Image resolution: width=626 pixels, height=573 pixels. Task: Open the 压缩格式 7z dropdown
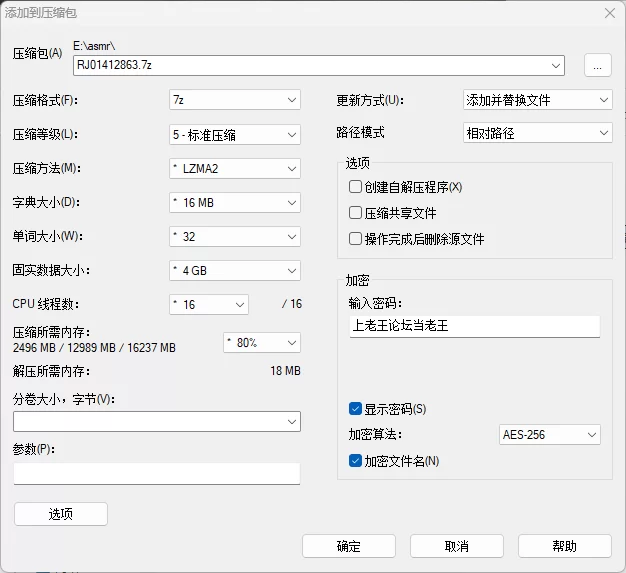[235, 100]
